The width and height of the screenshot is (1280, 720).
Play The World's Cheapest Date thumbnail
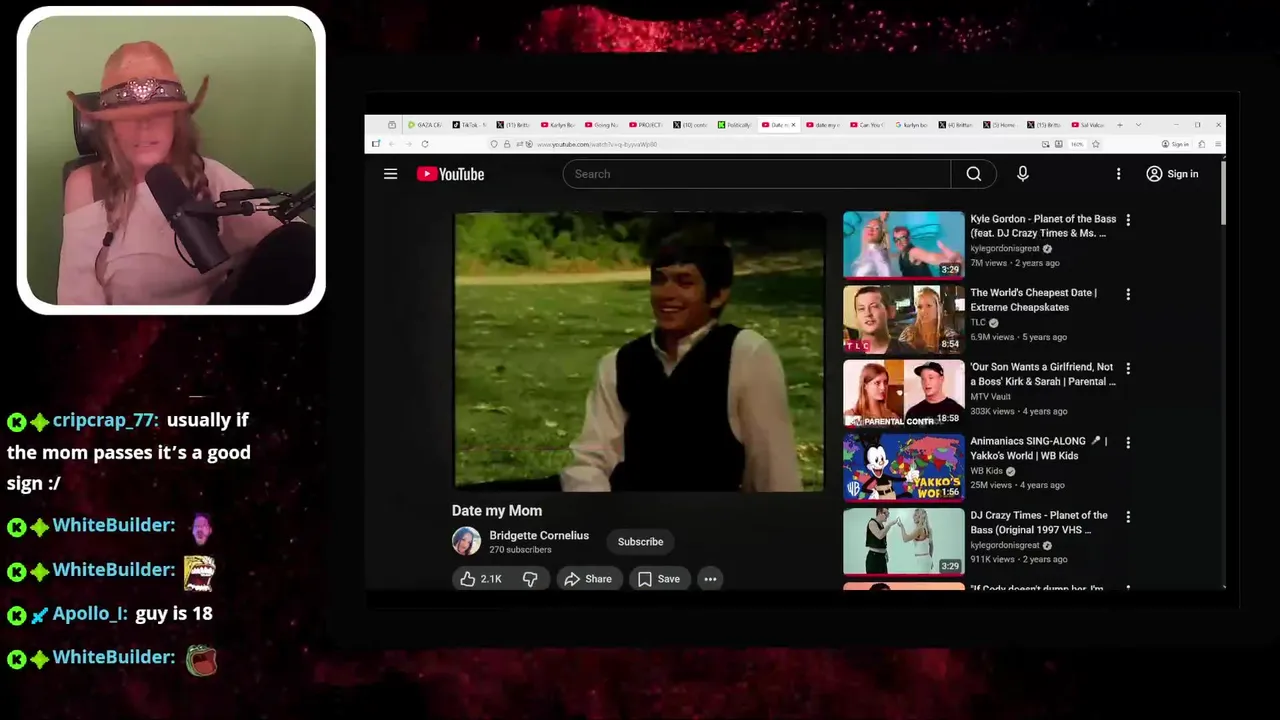904,319
